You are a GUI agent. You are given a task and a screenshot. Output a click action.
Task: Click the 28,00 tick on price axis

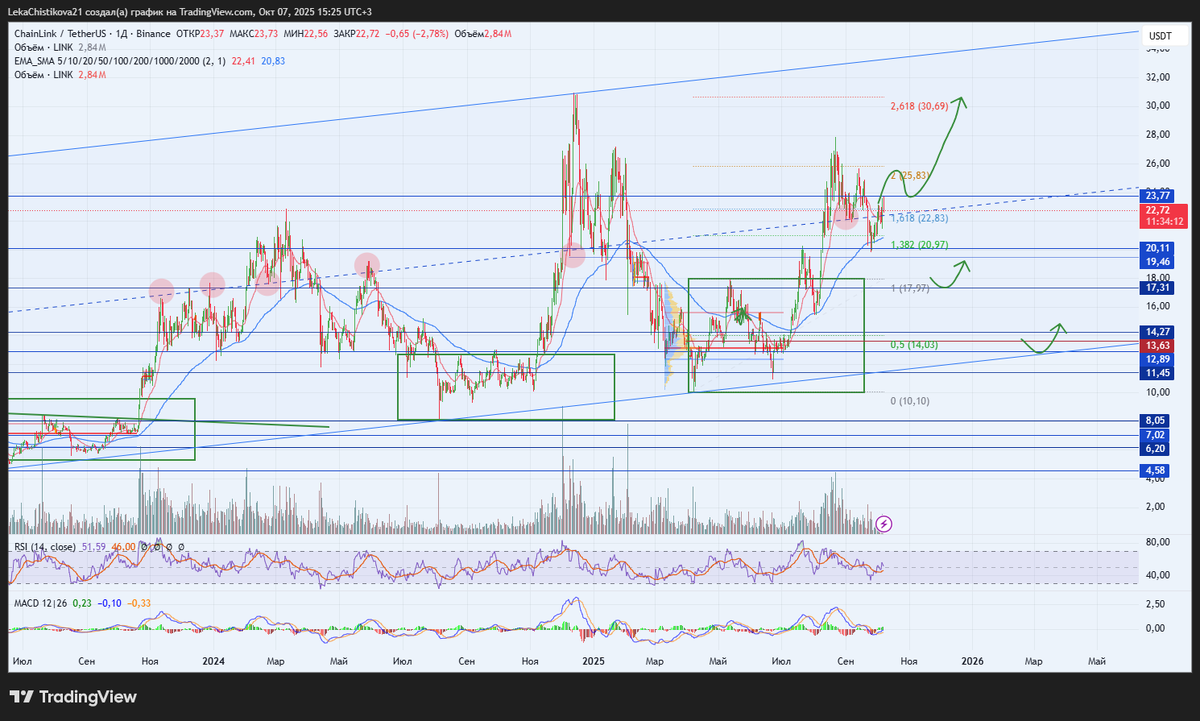tap(1158, 134)
